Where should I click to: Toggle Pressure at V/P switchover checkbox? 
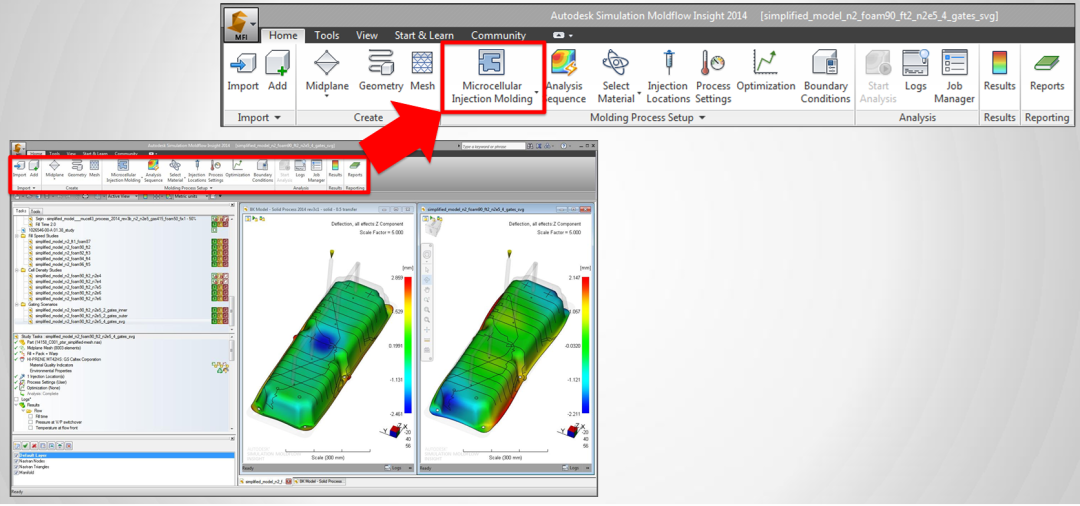point(30,422)
